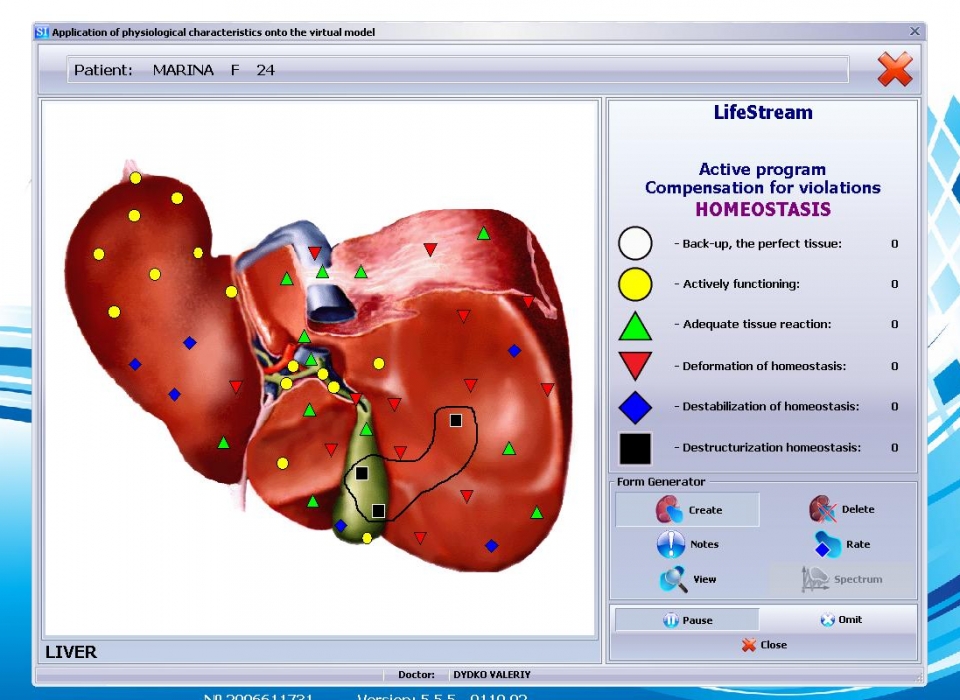Select blue diamond Destabilization of homeostasis
The height and width of the screenshot is (700, 960).
point(635,407)
